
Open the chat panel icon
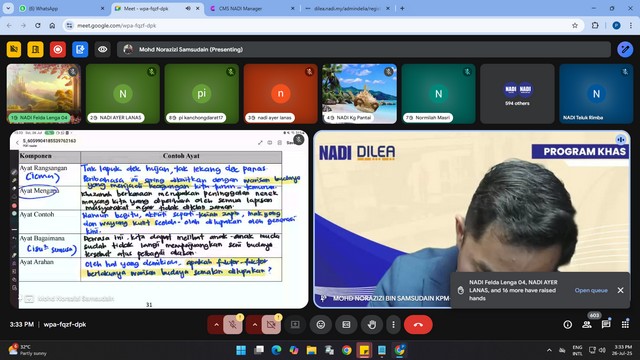point(606,324)
